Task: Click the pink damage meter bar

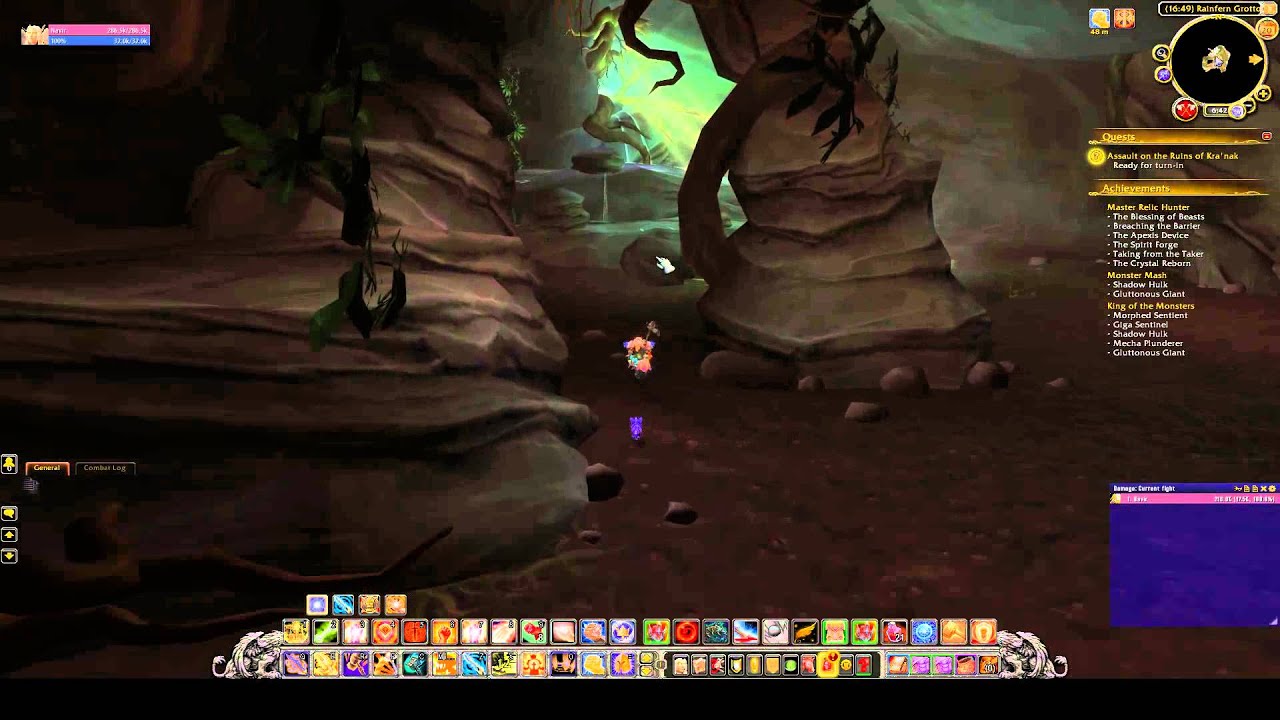Action: point(1194,498)
